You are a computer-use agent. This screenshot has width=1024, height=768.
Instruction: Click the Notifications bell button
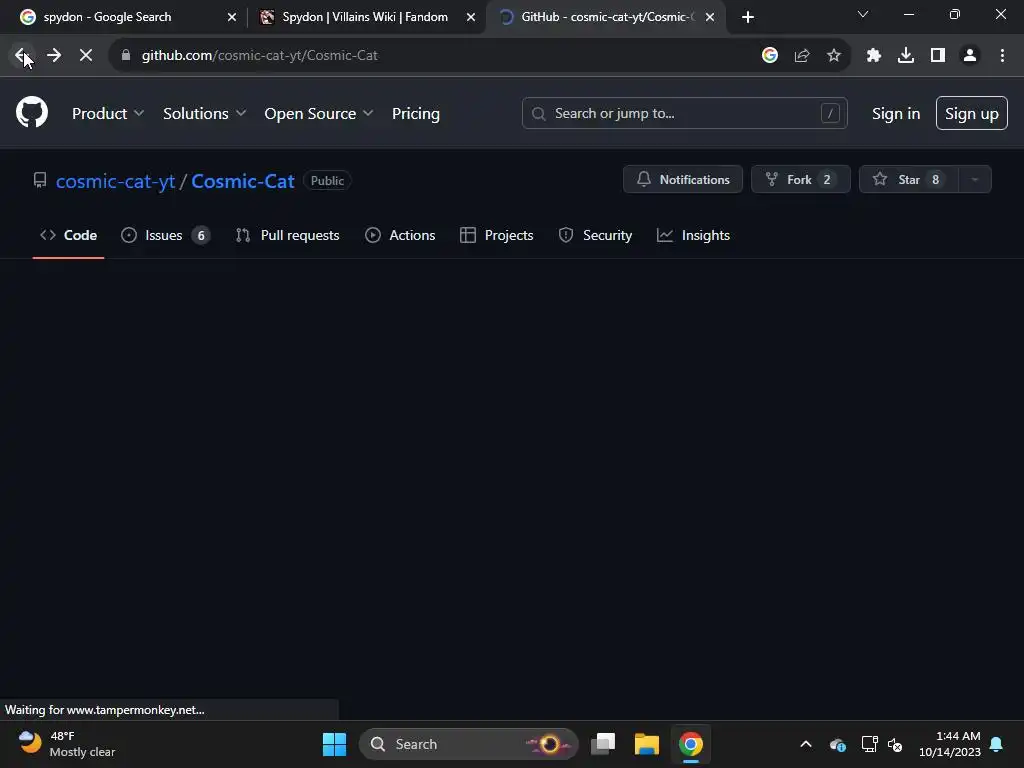click(x=682, y=179)
